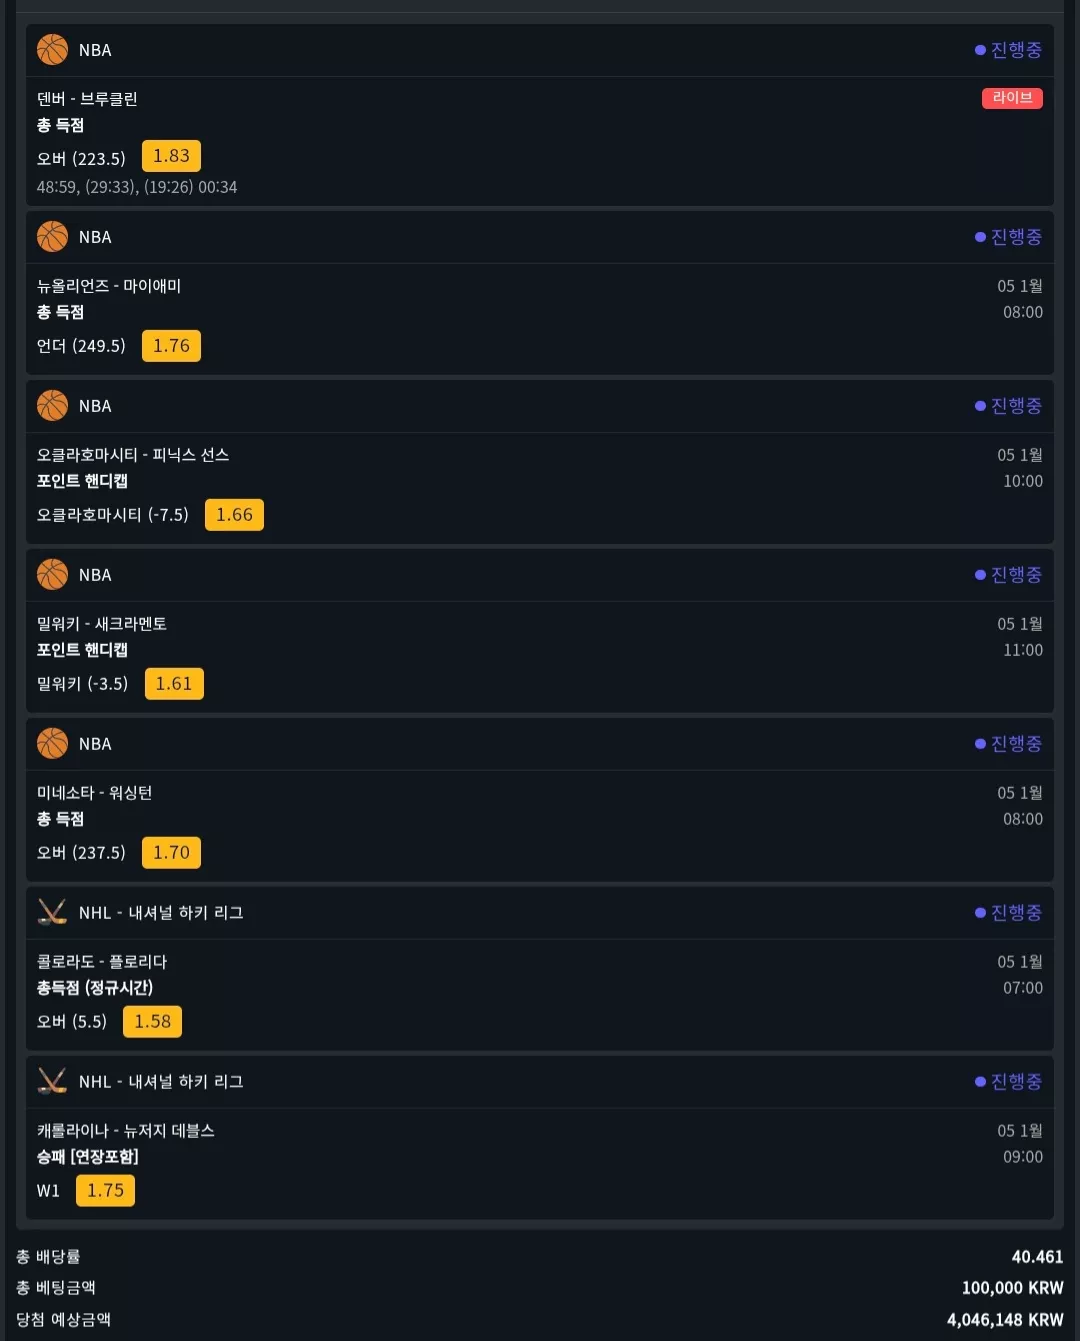1080x1341 pixels.
Task: Open the 콜로라도 - 플로리다 match title
Action: pyautogui.click(x=102, y=962)
